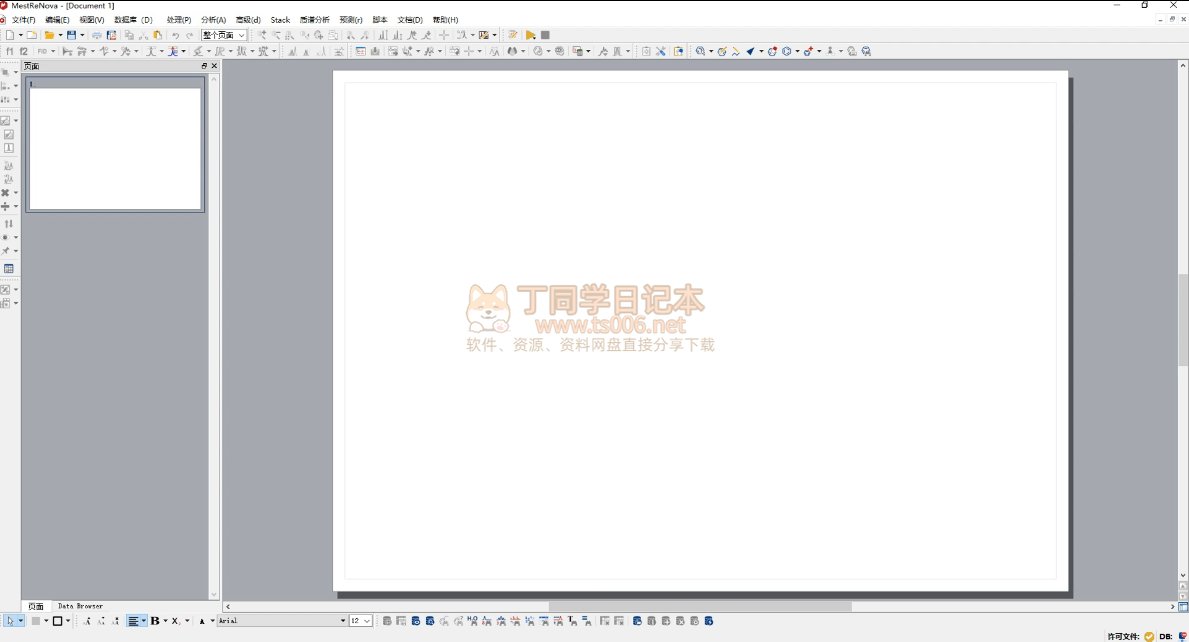Click the horizontal scrollbar left arrow
The width and height of the screenshot is (1189, 642).
click(227, 606)
